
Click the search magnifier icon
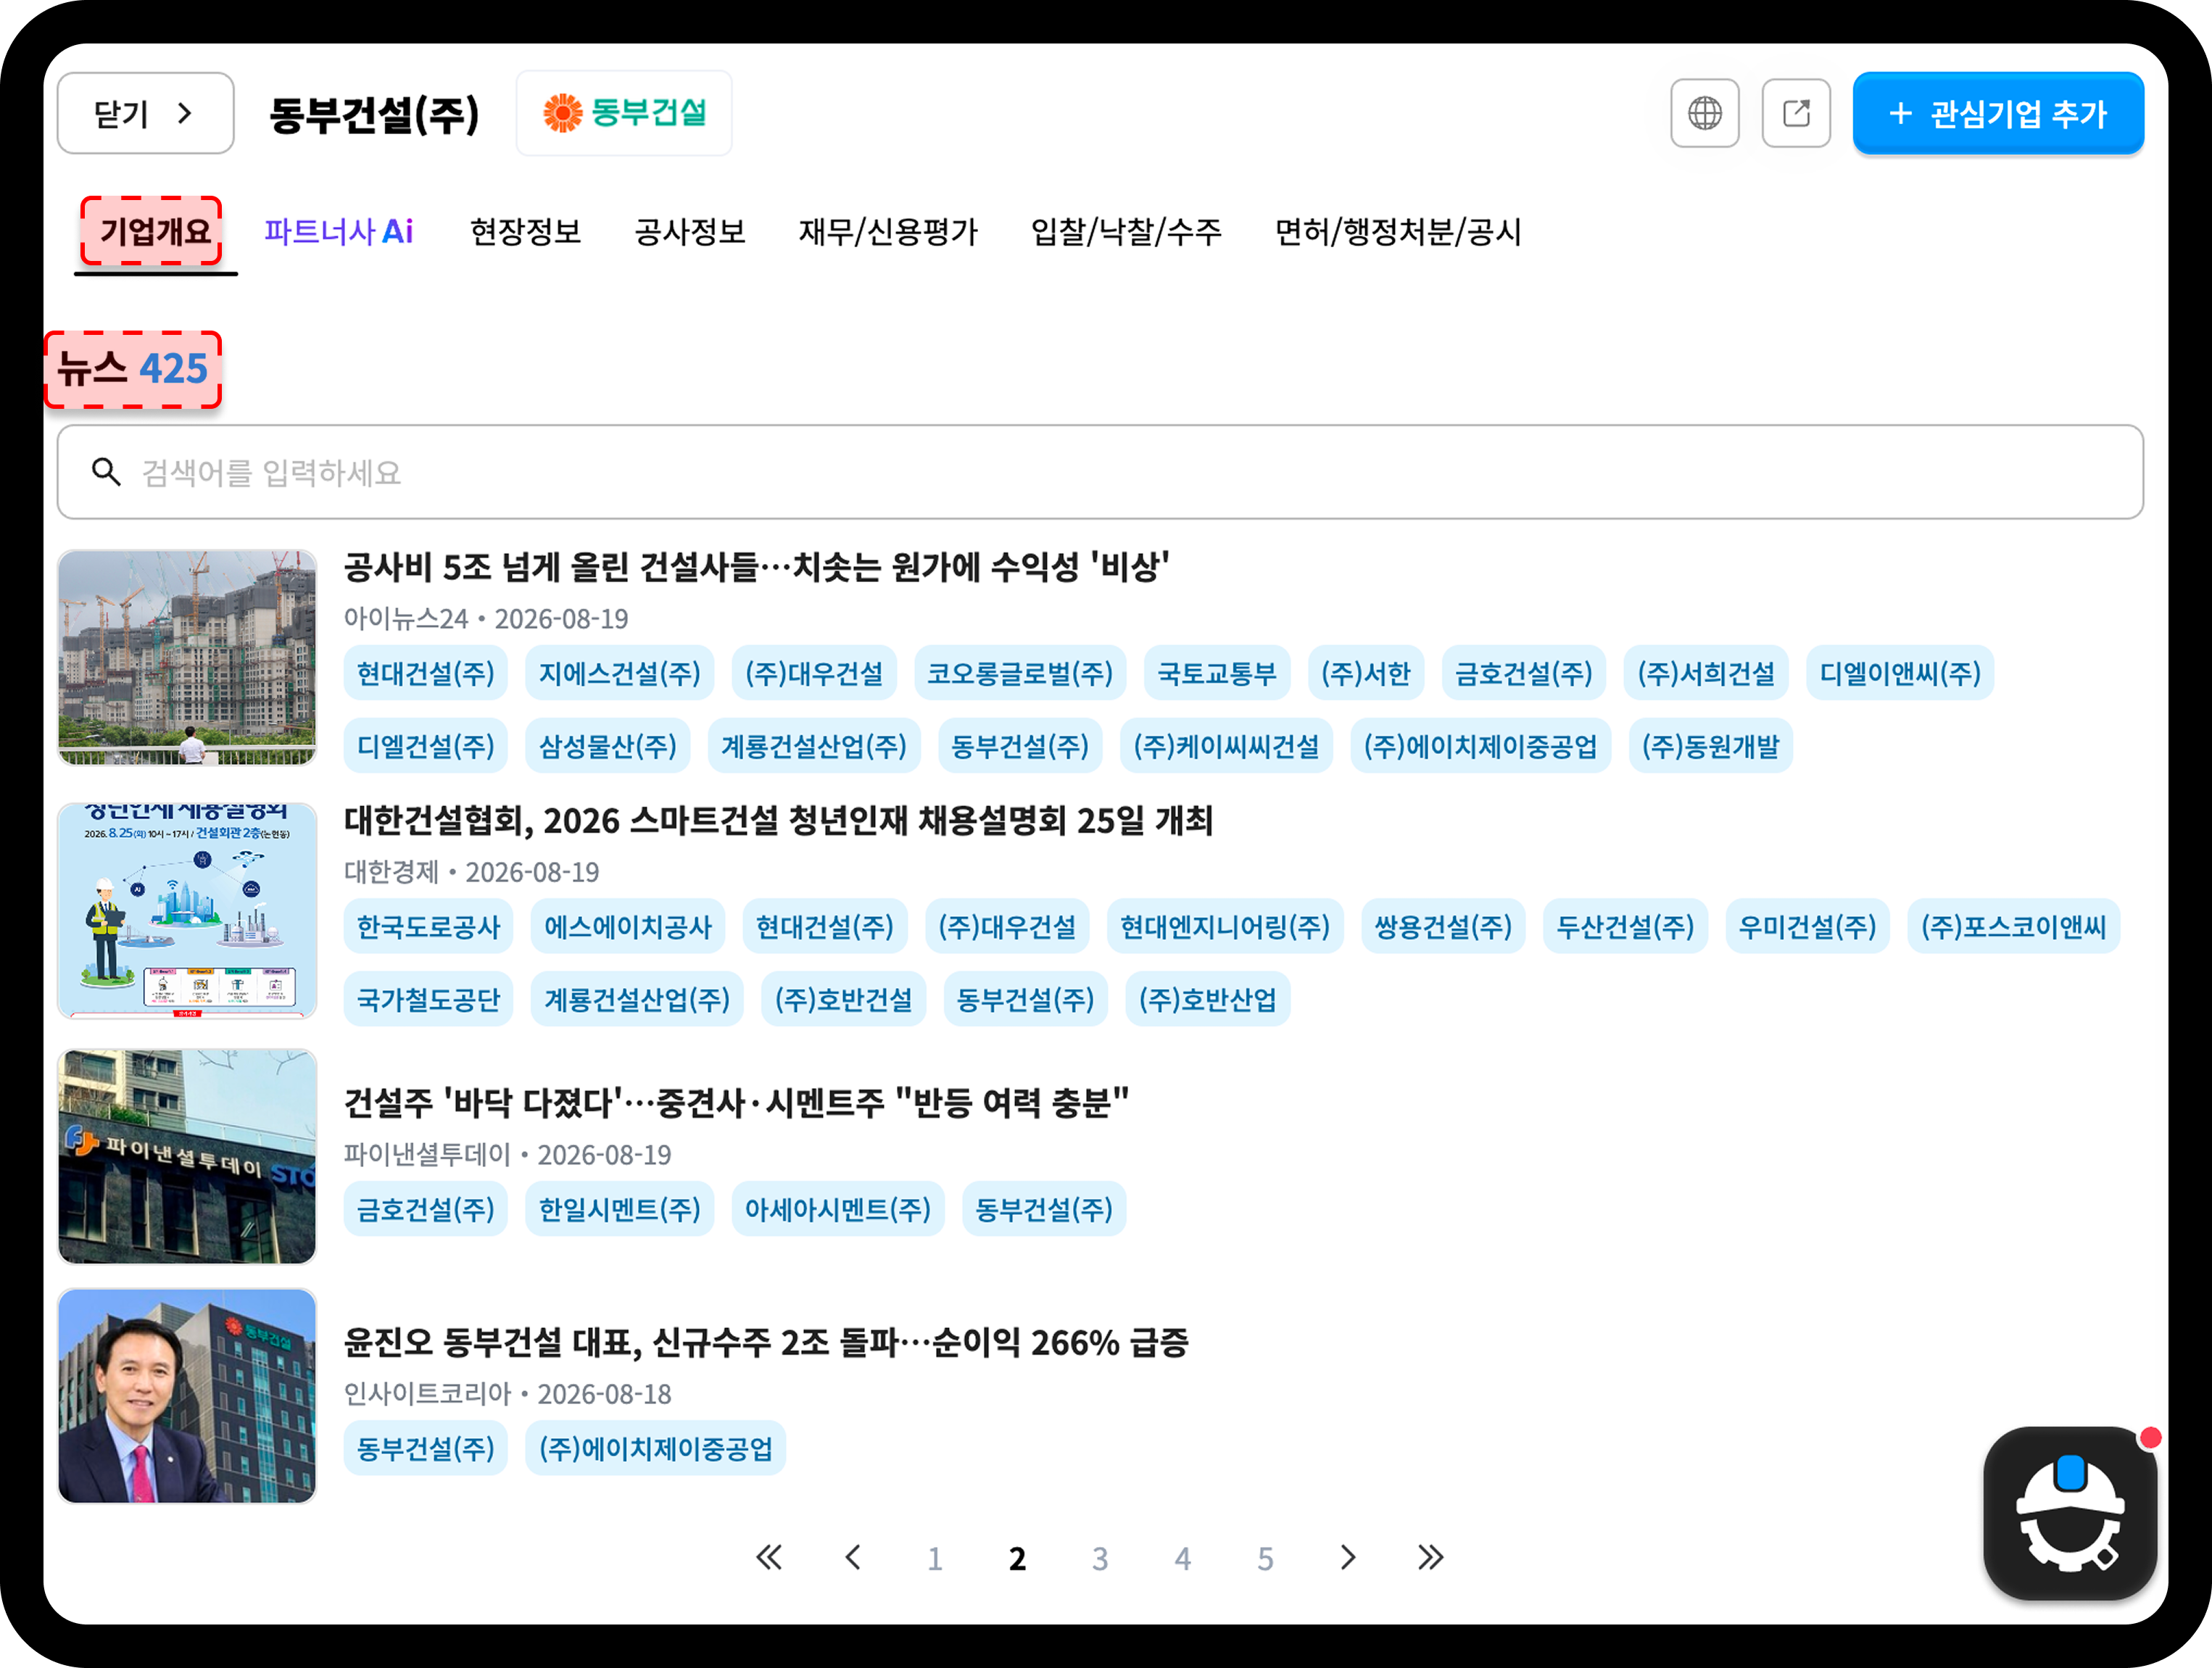[x=106, y=472]
